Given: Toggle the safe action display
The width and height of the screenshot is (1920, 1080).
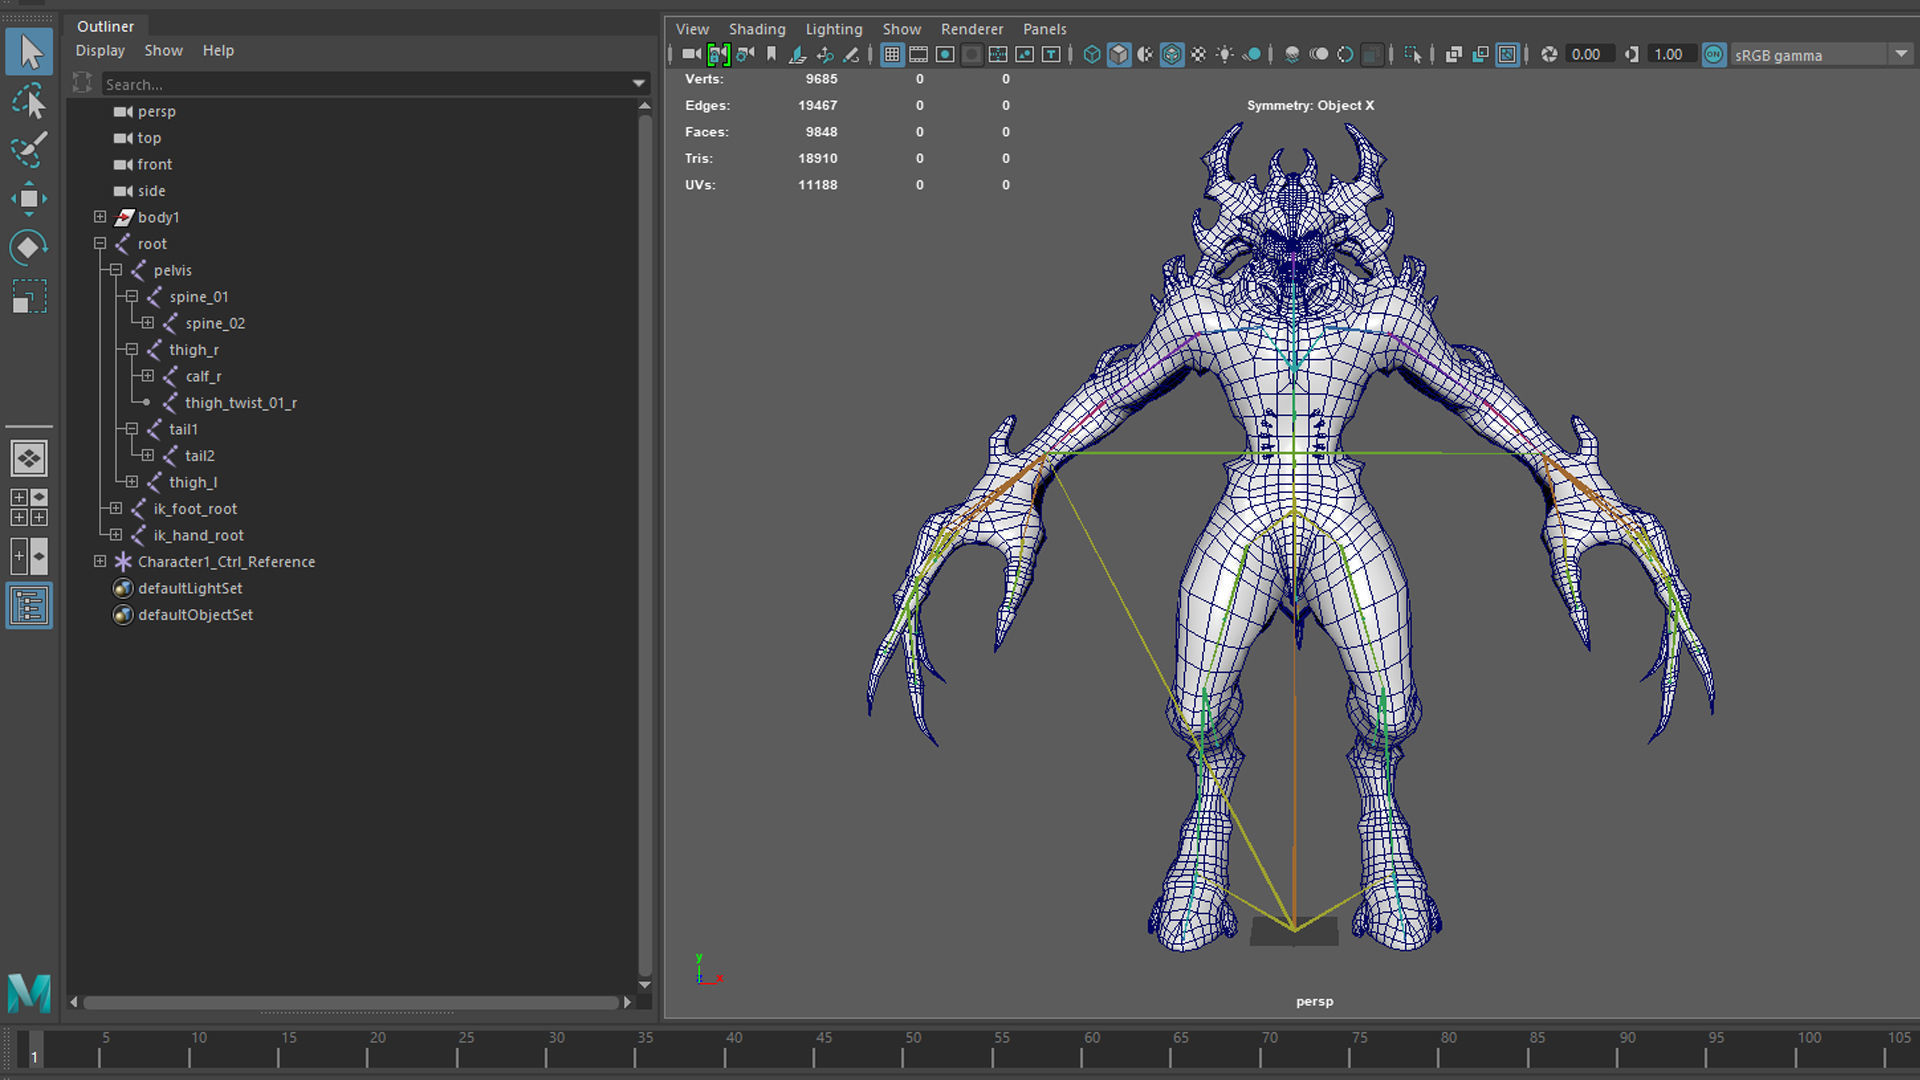Looking at the screenshot, I should pos(1024,54).
